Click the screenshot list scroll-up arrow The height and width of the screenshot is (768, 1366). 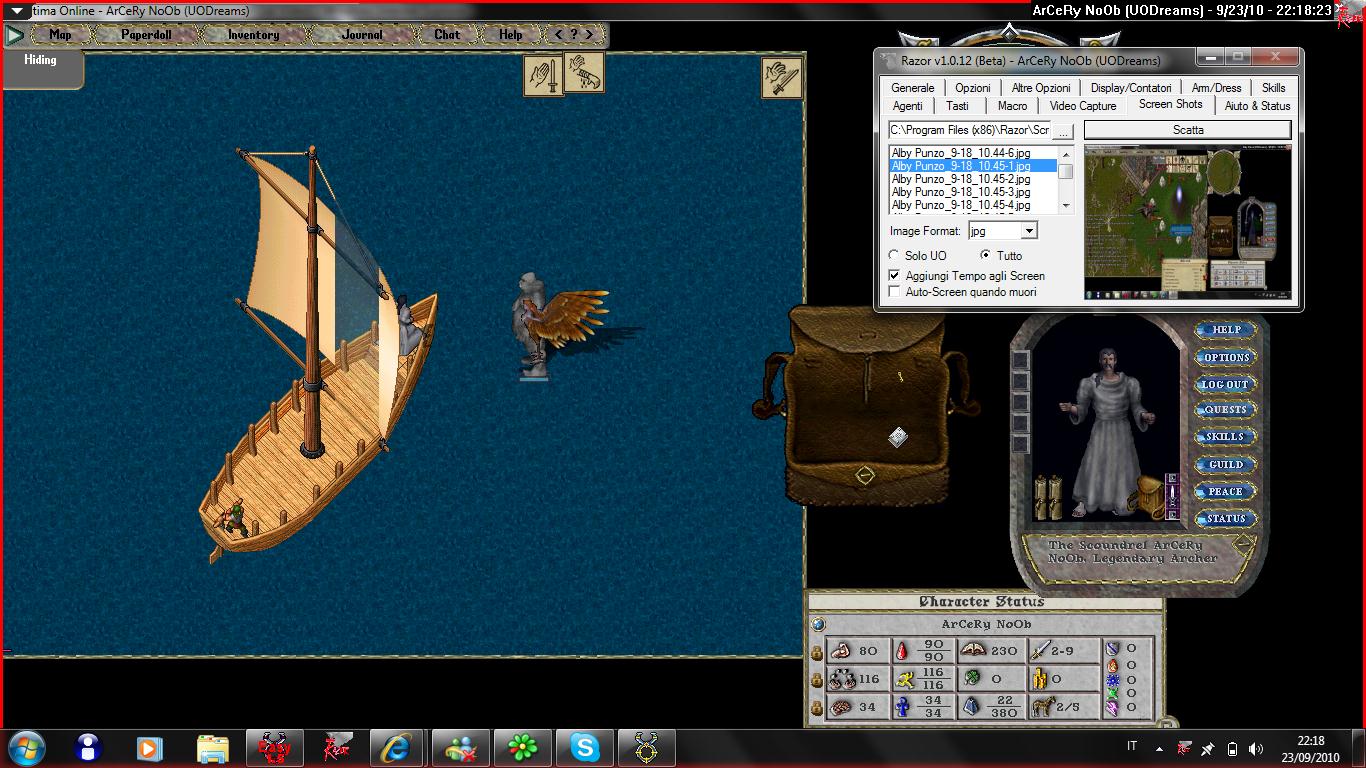(1066, 154)
